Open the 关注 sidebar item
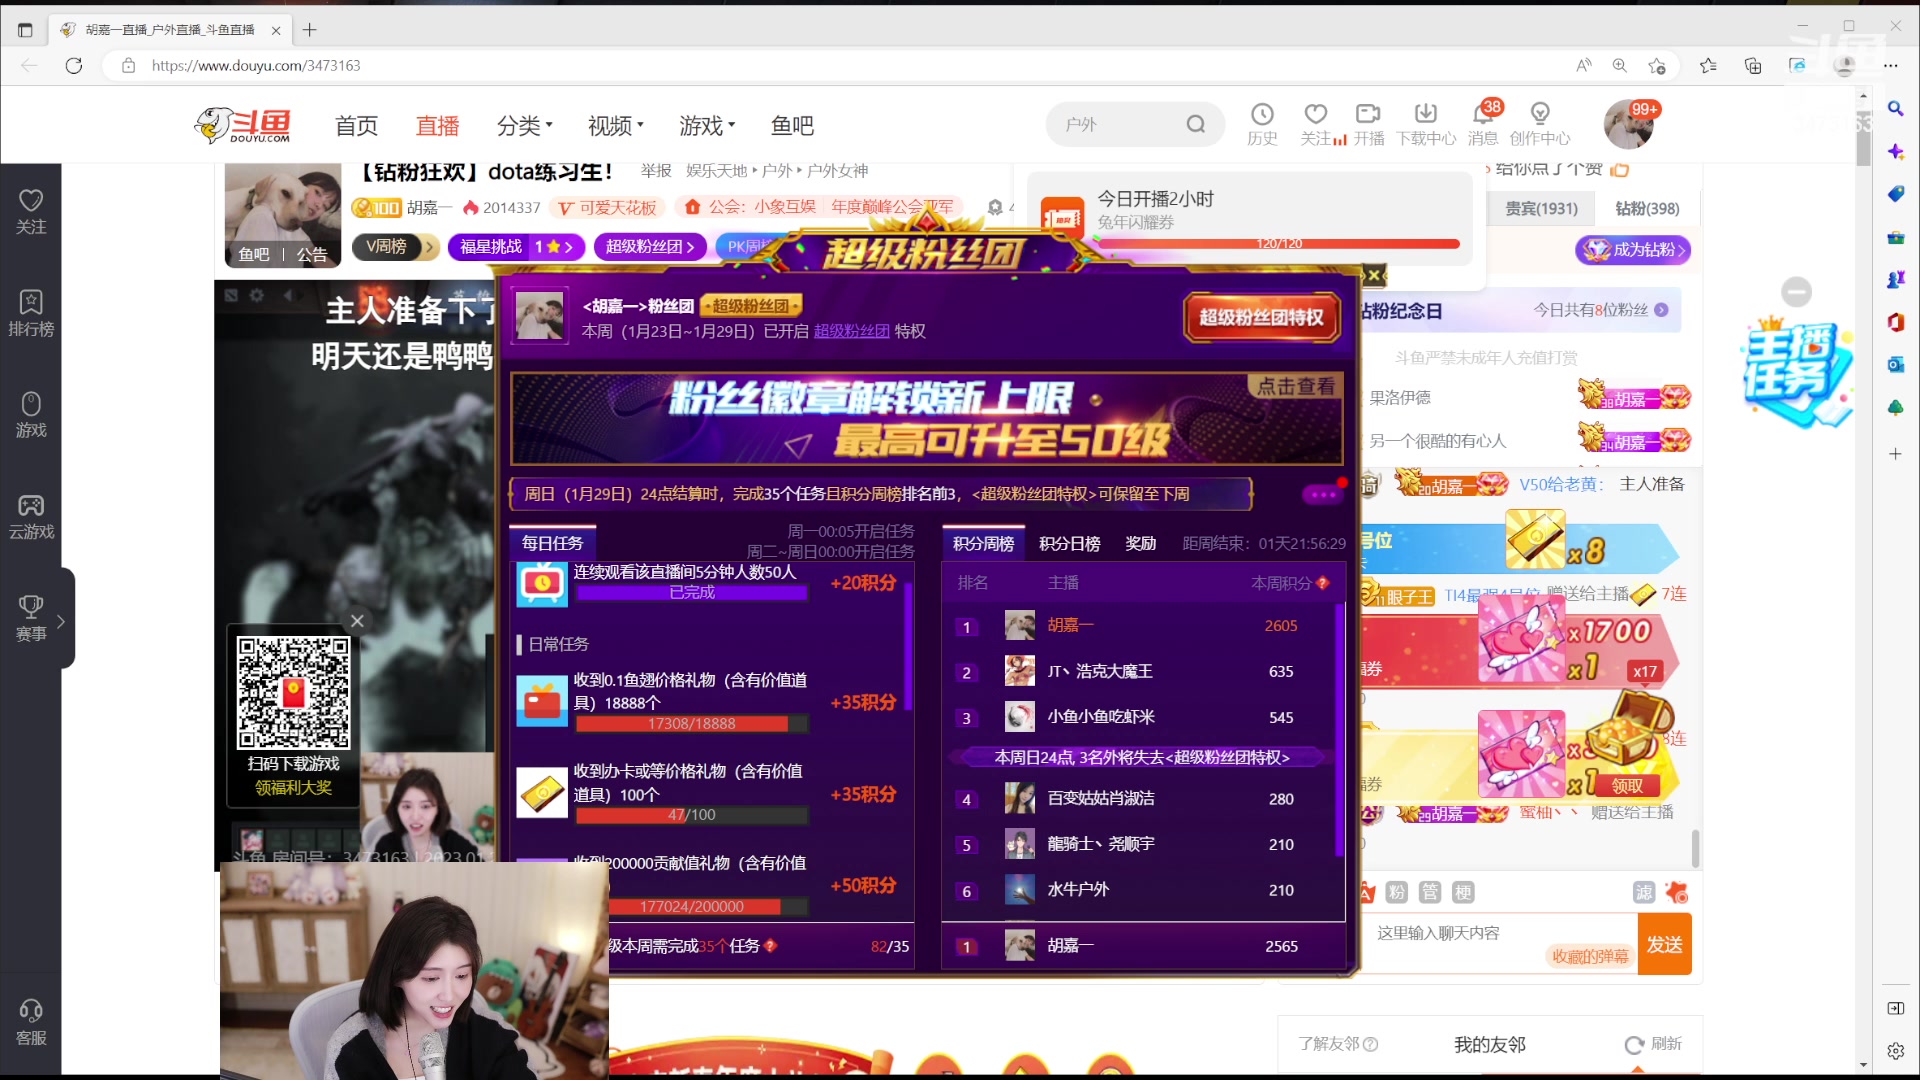 31,212
